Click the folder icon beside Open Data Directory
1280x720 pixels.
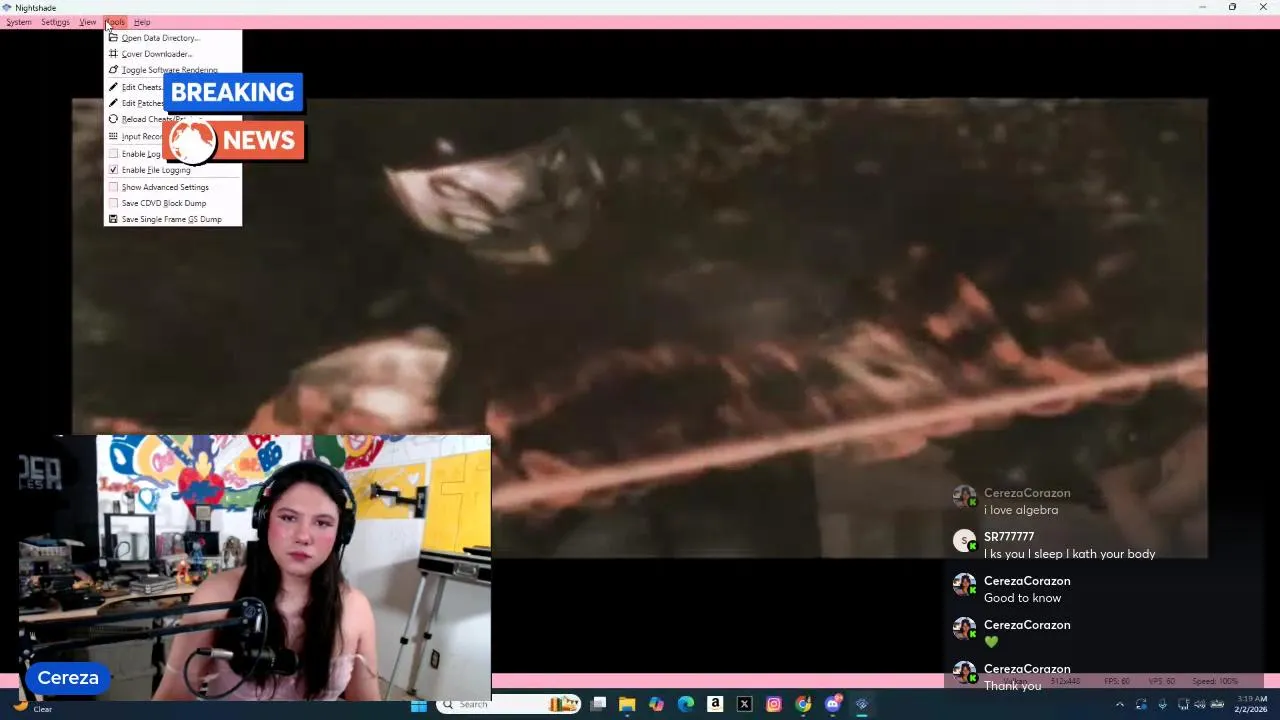113,38
